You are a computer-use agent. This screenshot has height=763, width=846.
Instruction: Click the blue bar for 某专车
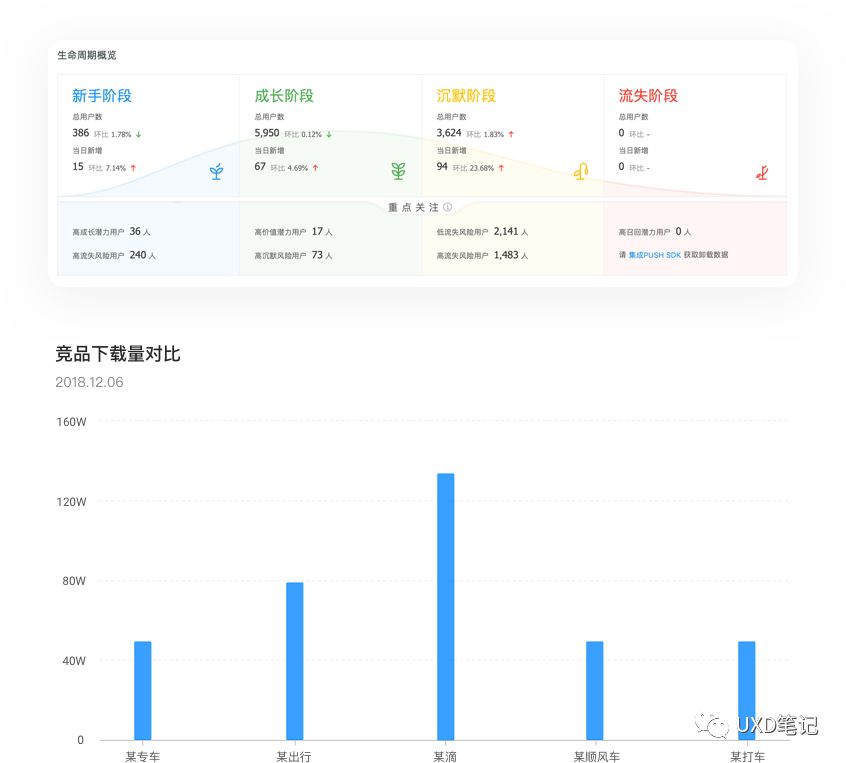point(143,690)
